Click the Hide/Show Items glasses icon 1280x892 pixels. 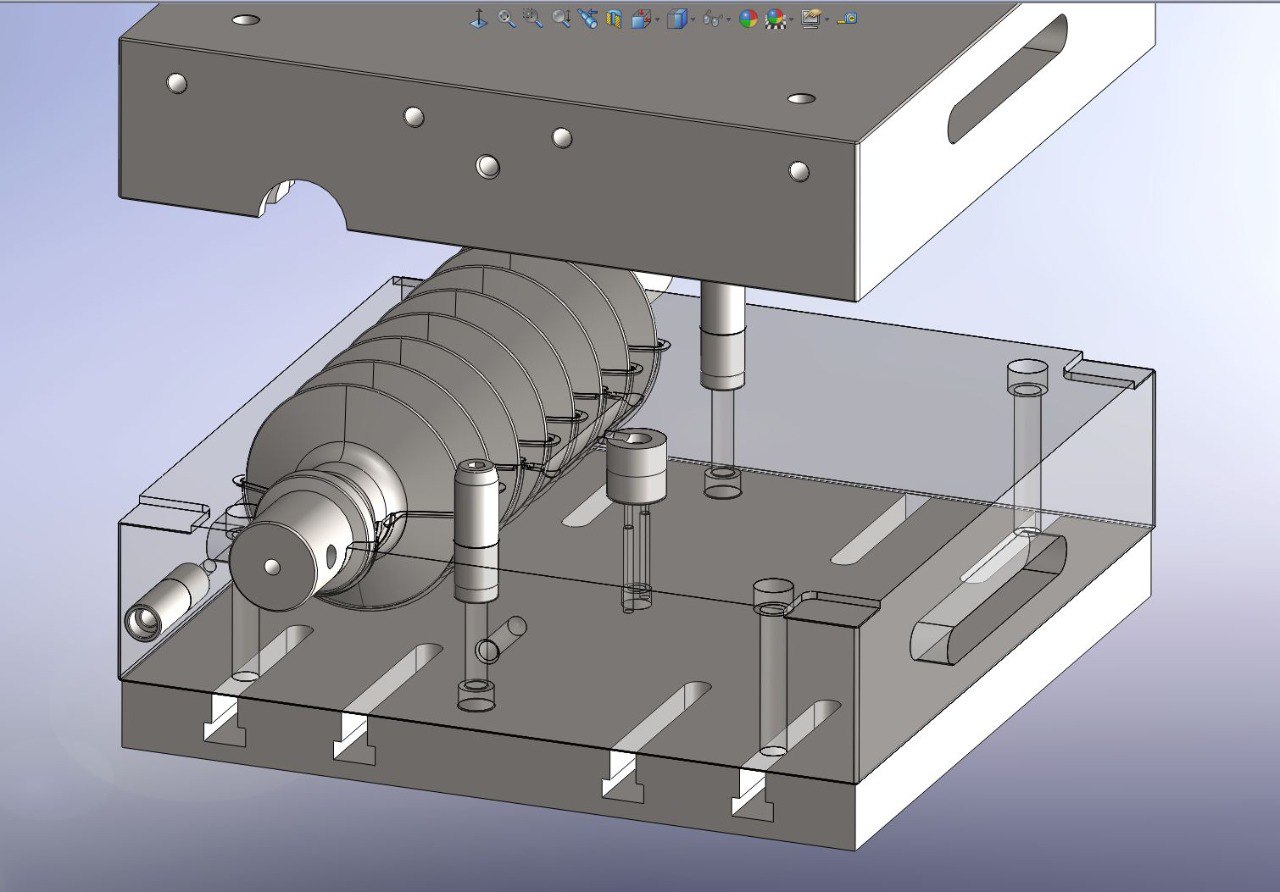coord(712,18)
